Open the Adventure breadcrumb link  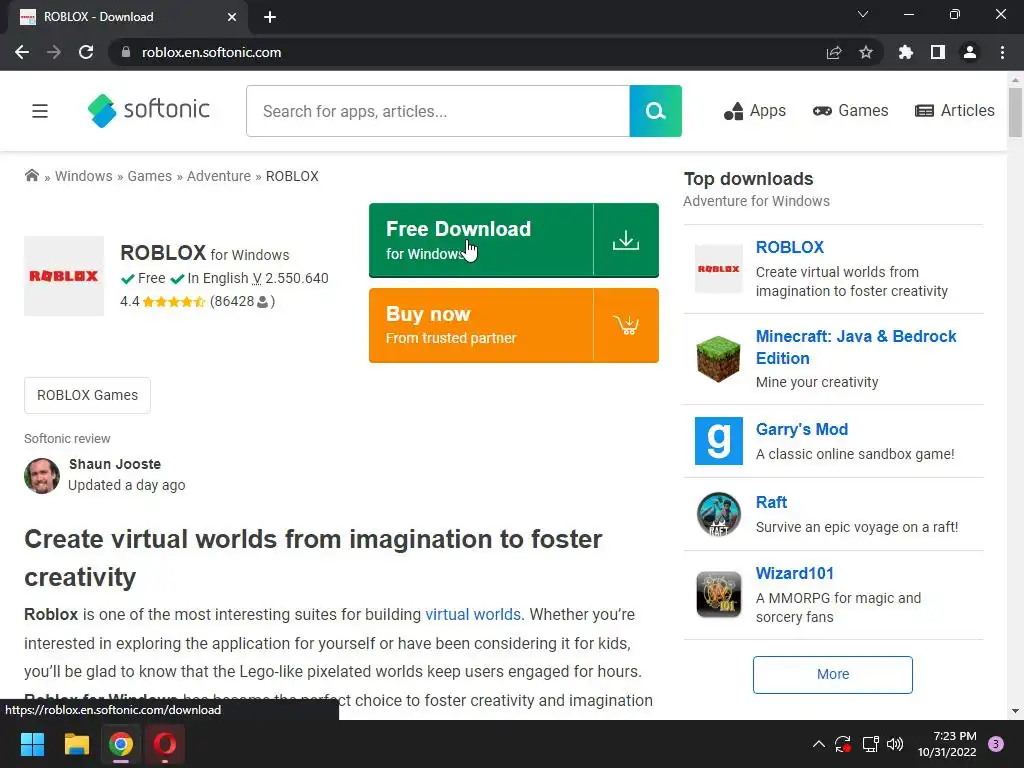219,176
